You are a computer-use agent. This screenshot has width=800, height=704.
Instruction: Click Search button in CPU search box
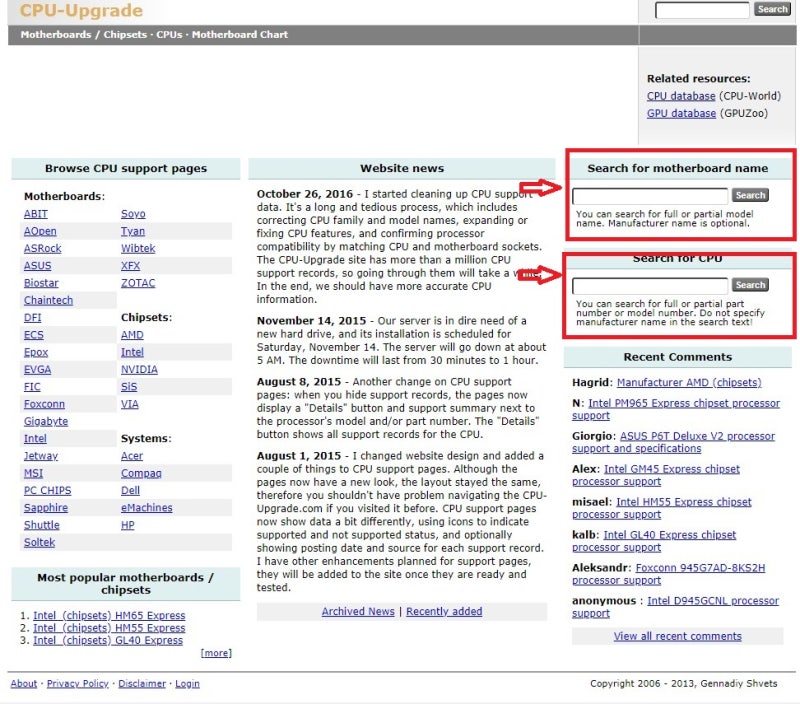coord(750,285)
